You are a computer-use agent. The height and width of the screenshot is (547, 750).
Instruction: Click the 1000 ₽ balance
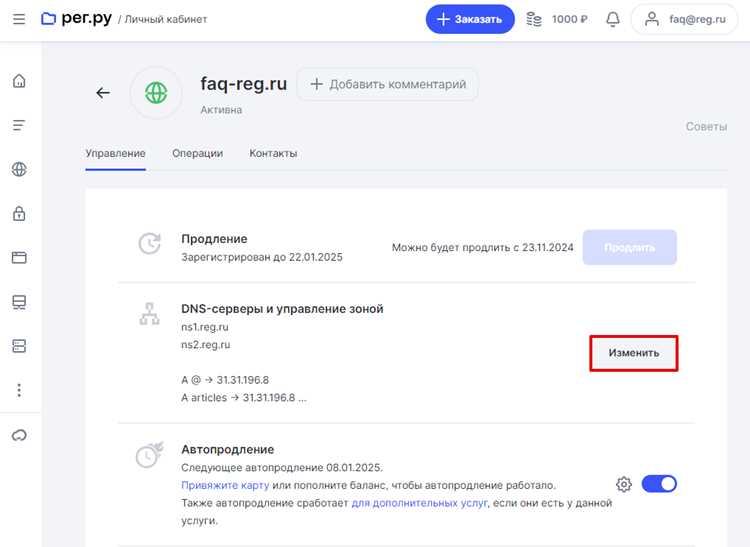[x=570, y=20]
